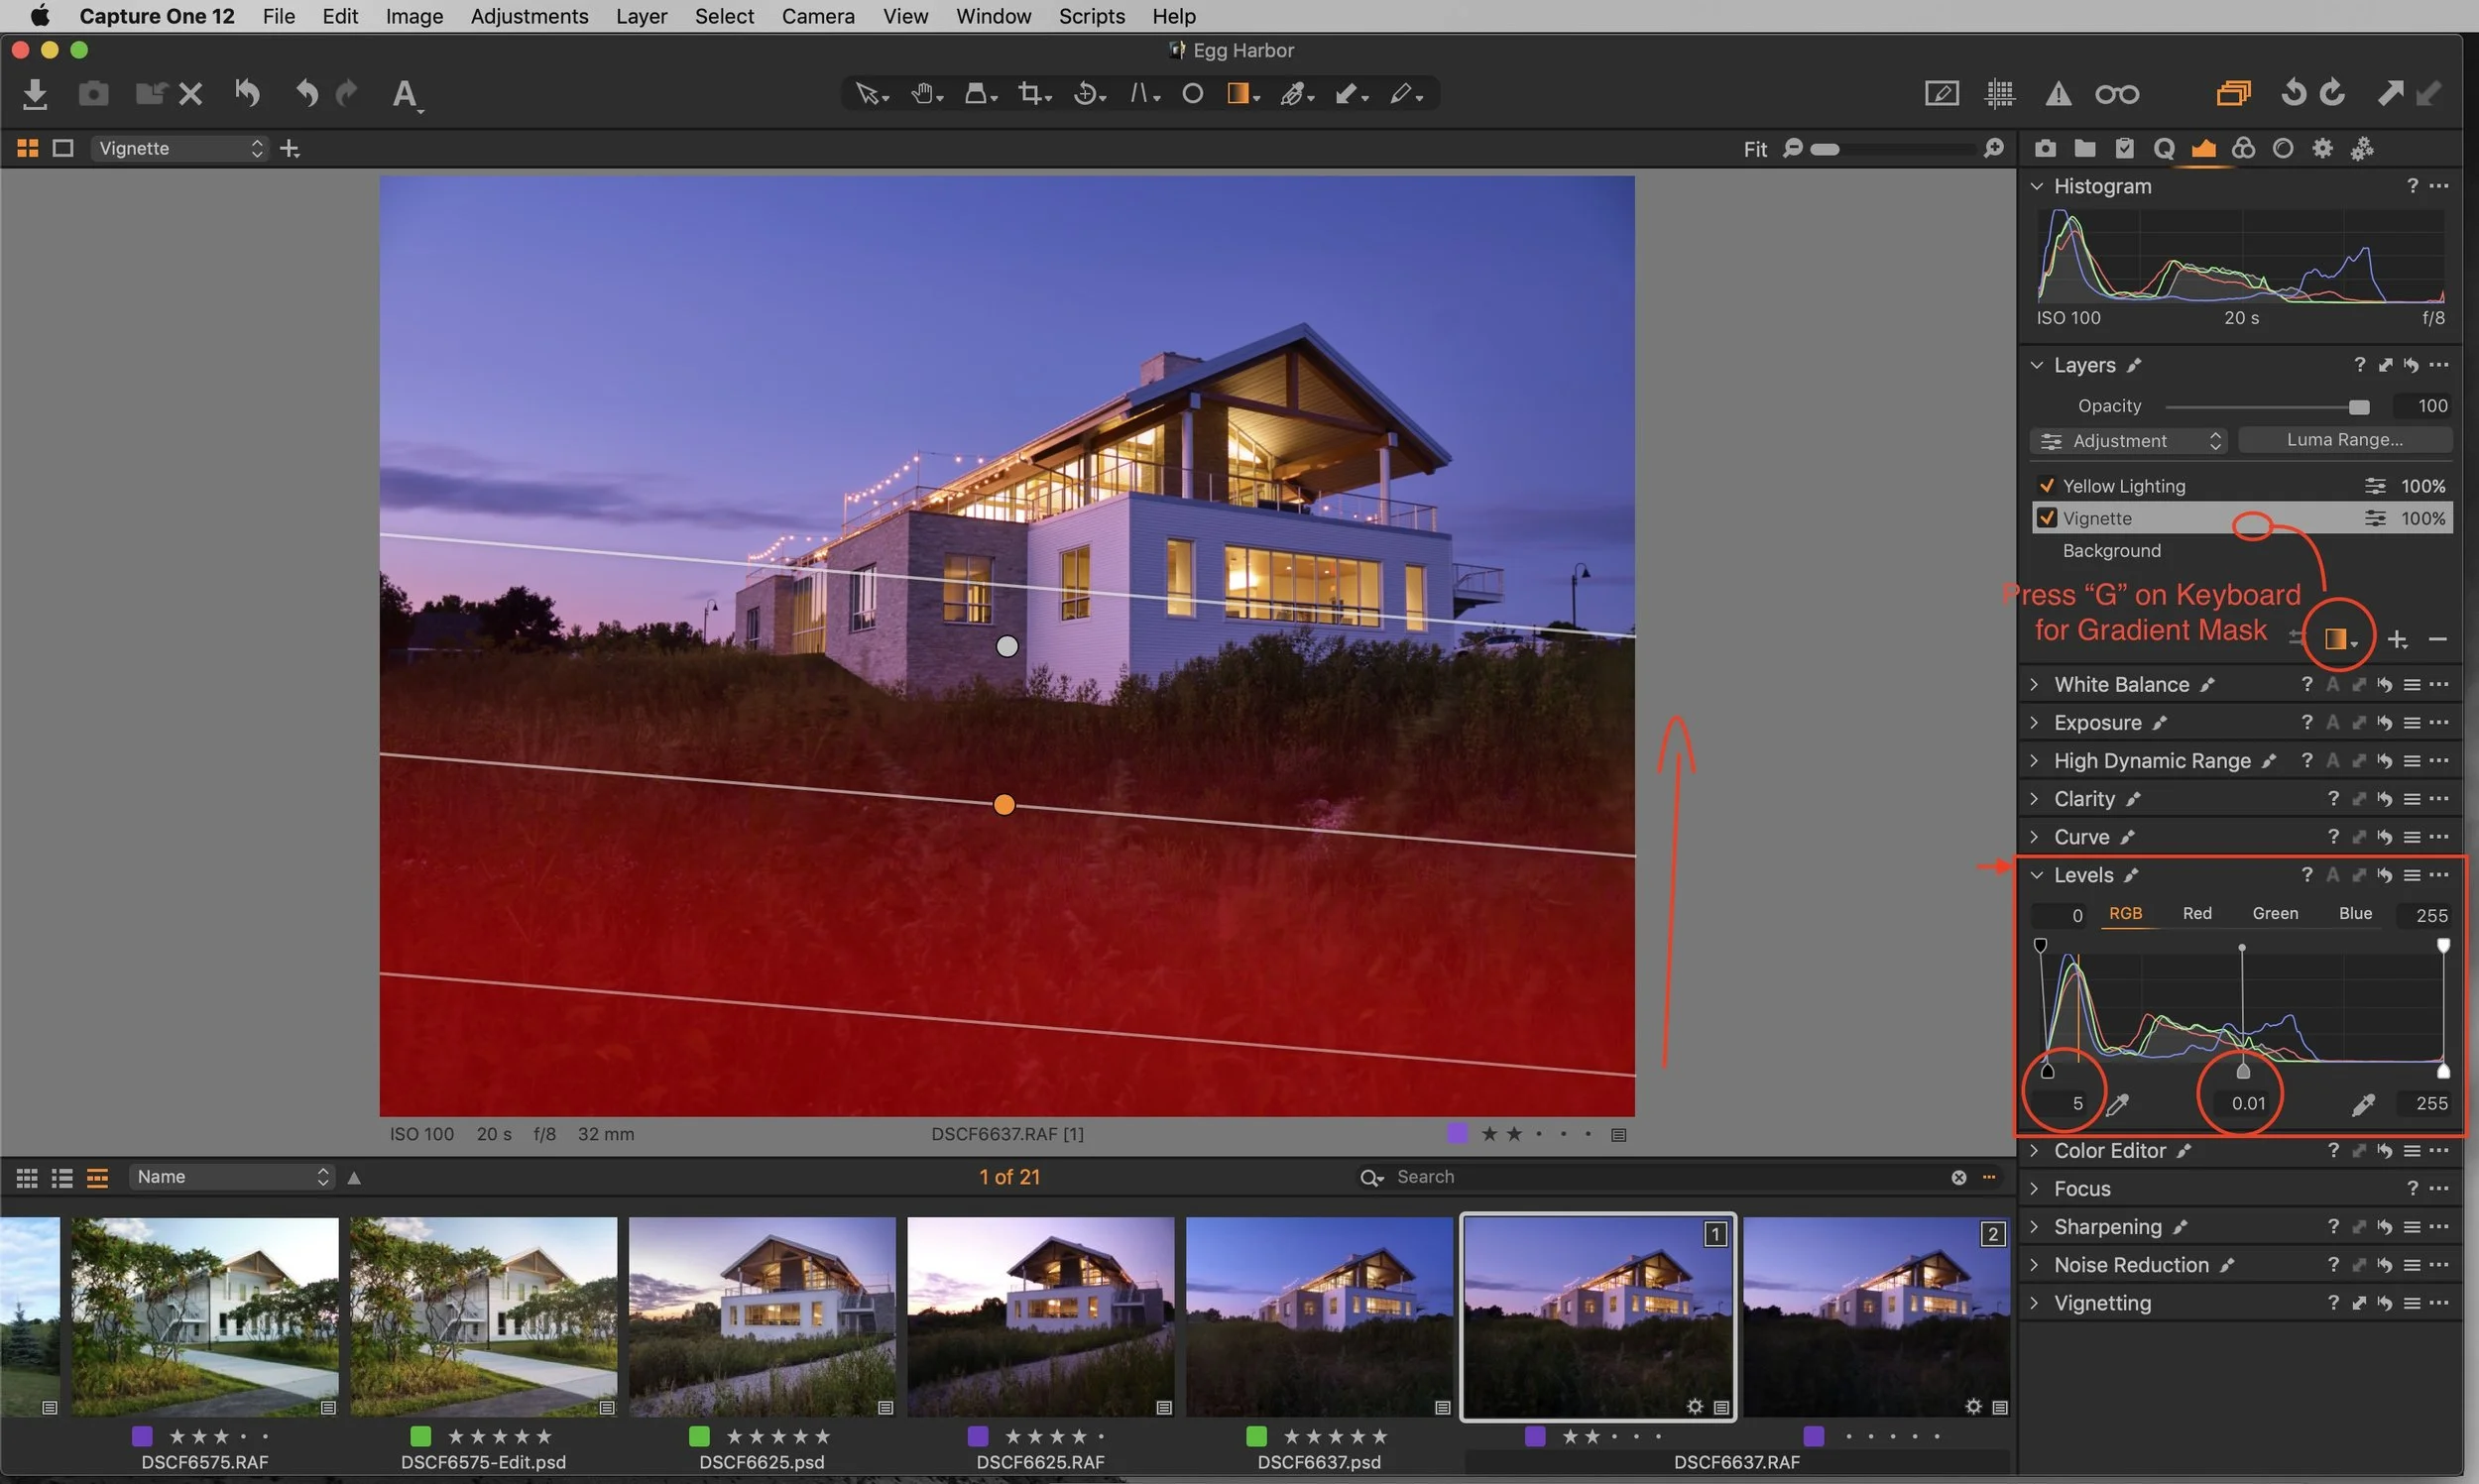Select the Pointer select tool
Screen dimensions: 2479x1484
871,94
